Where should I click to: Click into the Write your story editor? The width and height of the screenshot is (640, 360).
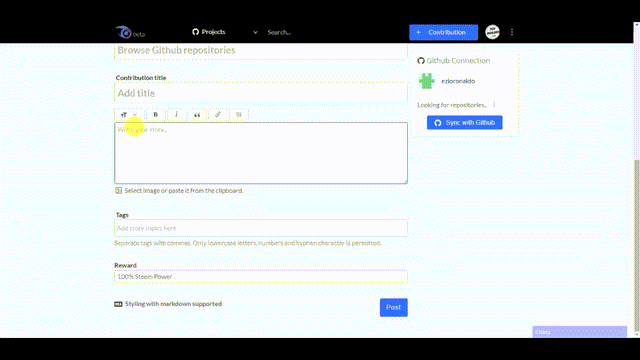[x=261, y=153]
